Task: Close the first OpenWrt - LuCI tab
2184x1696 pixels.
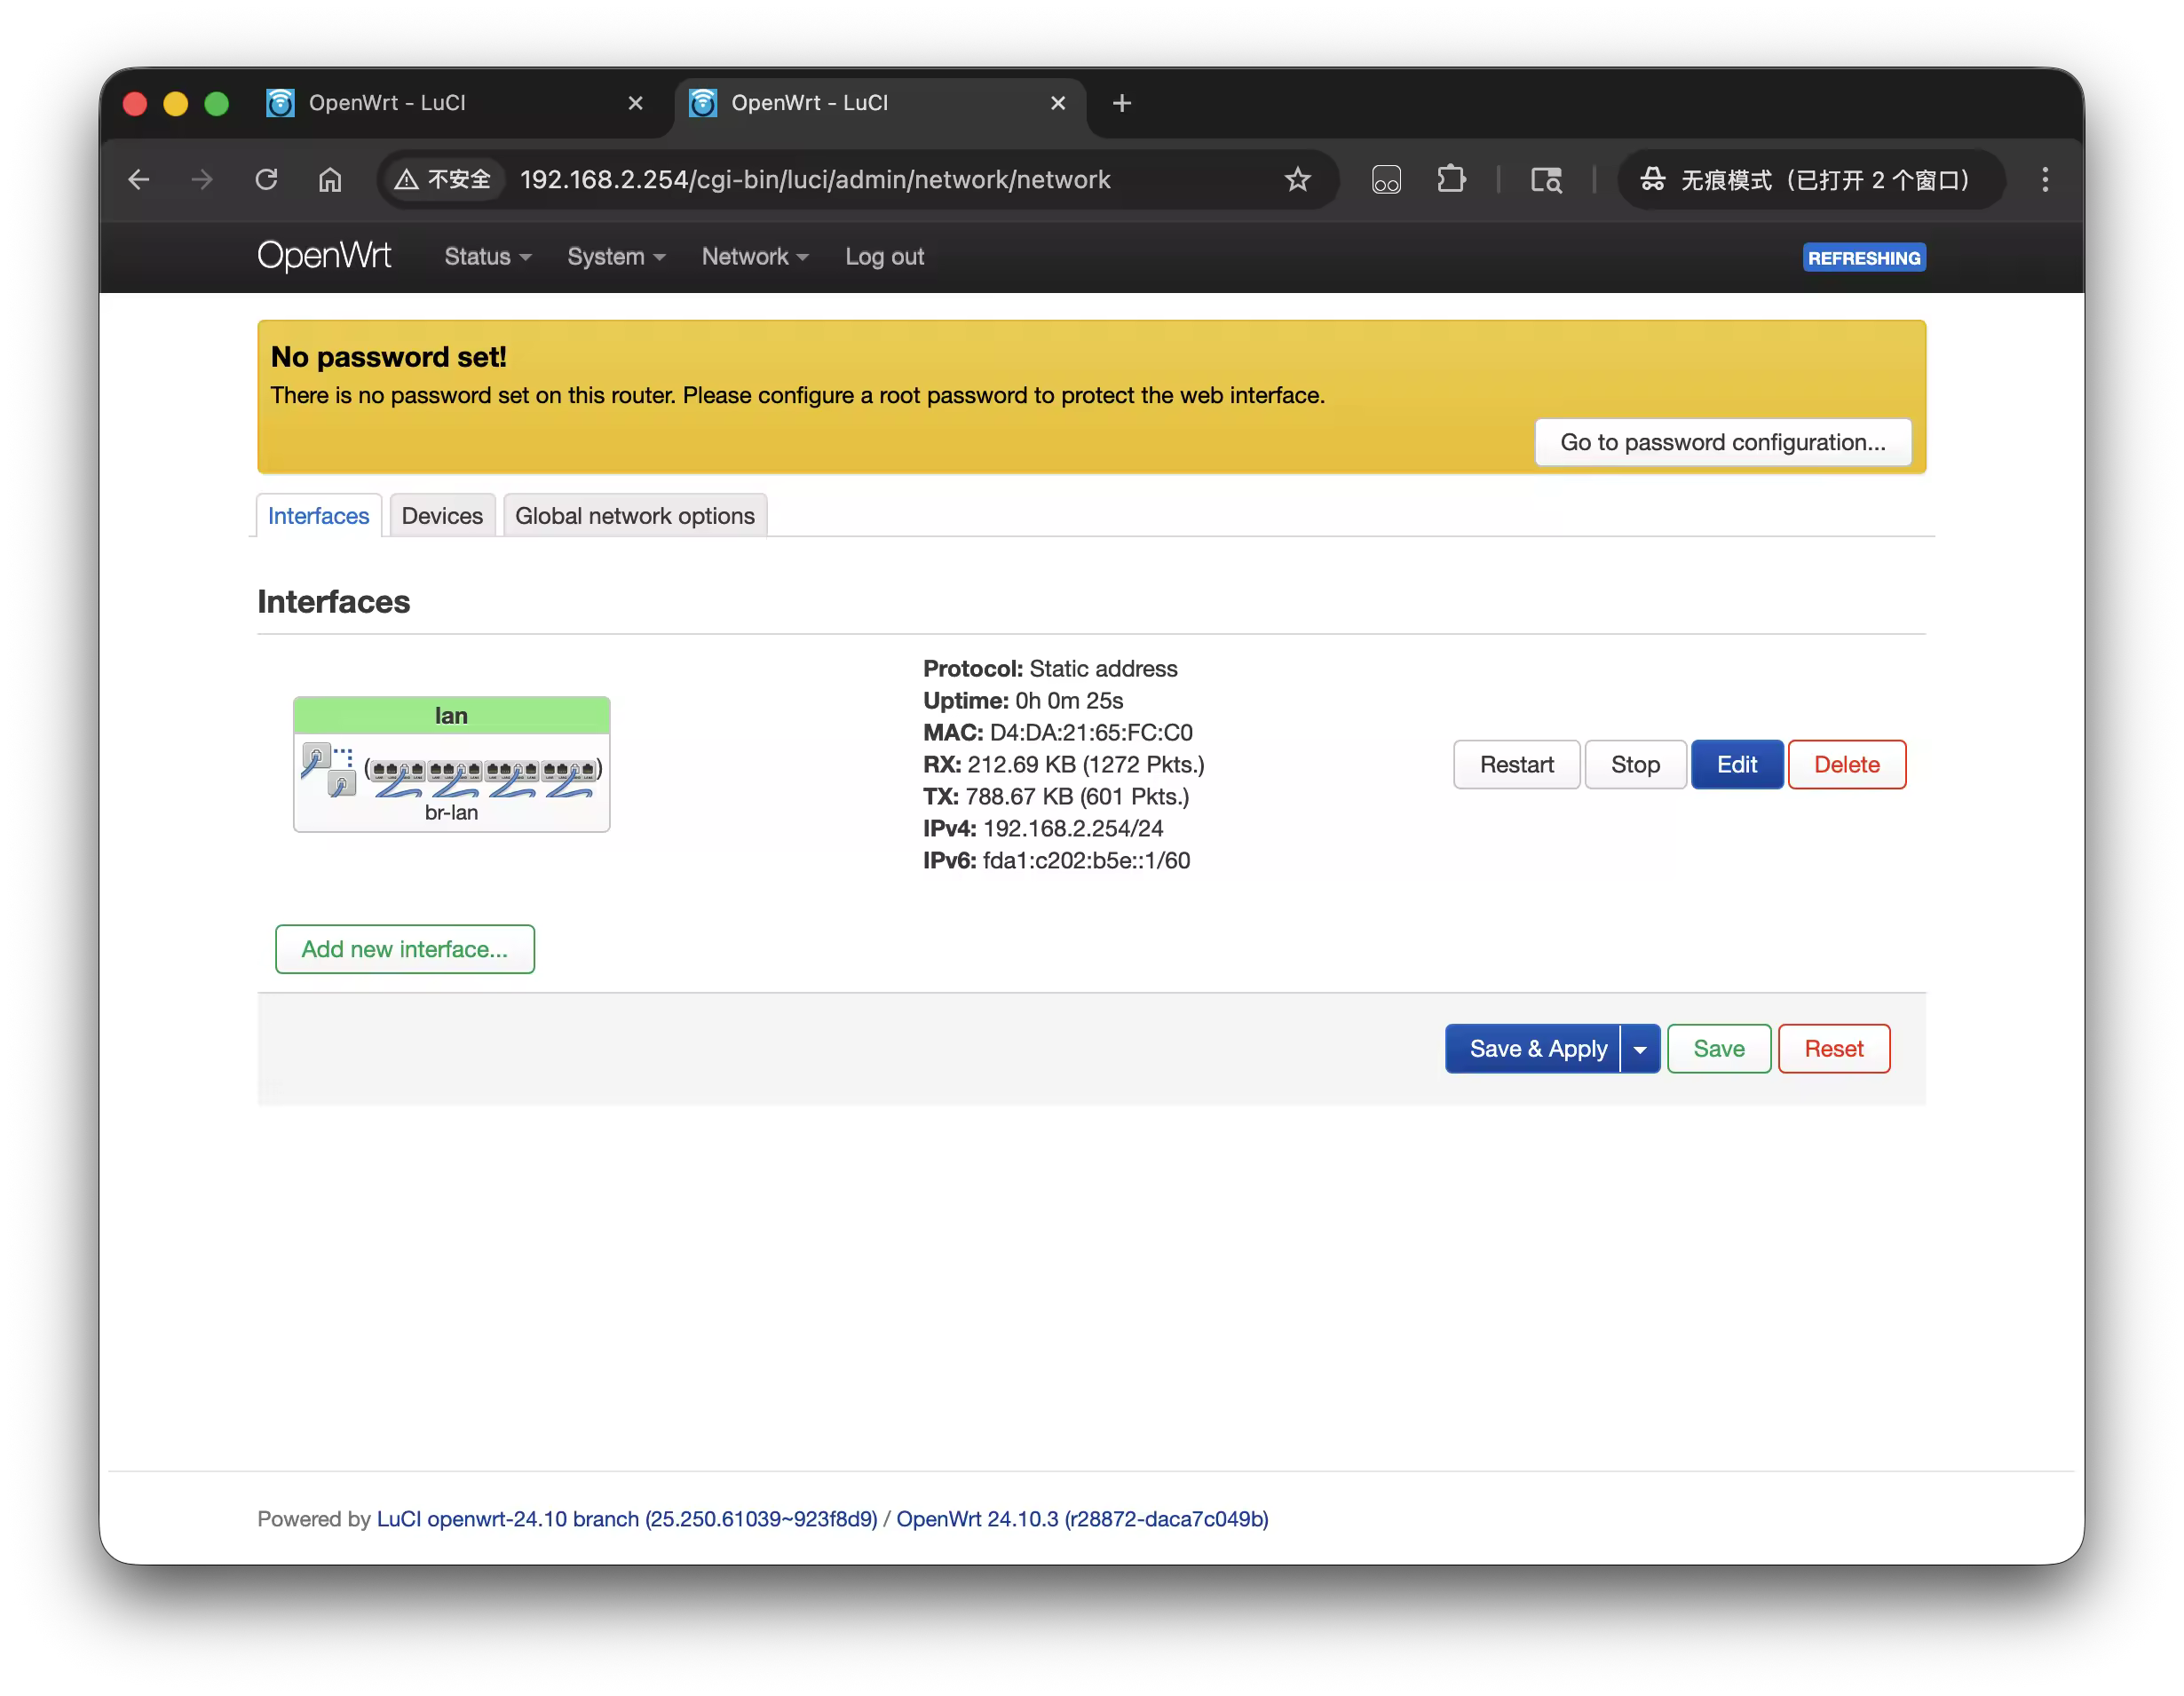Action: 635,103
